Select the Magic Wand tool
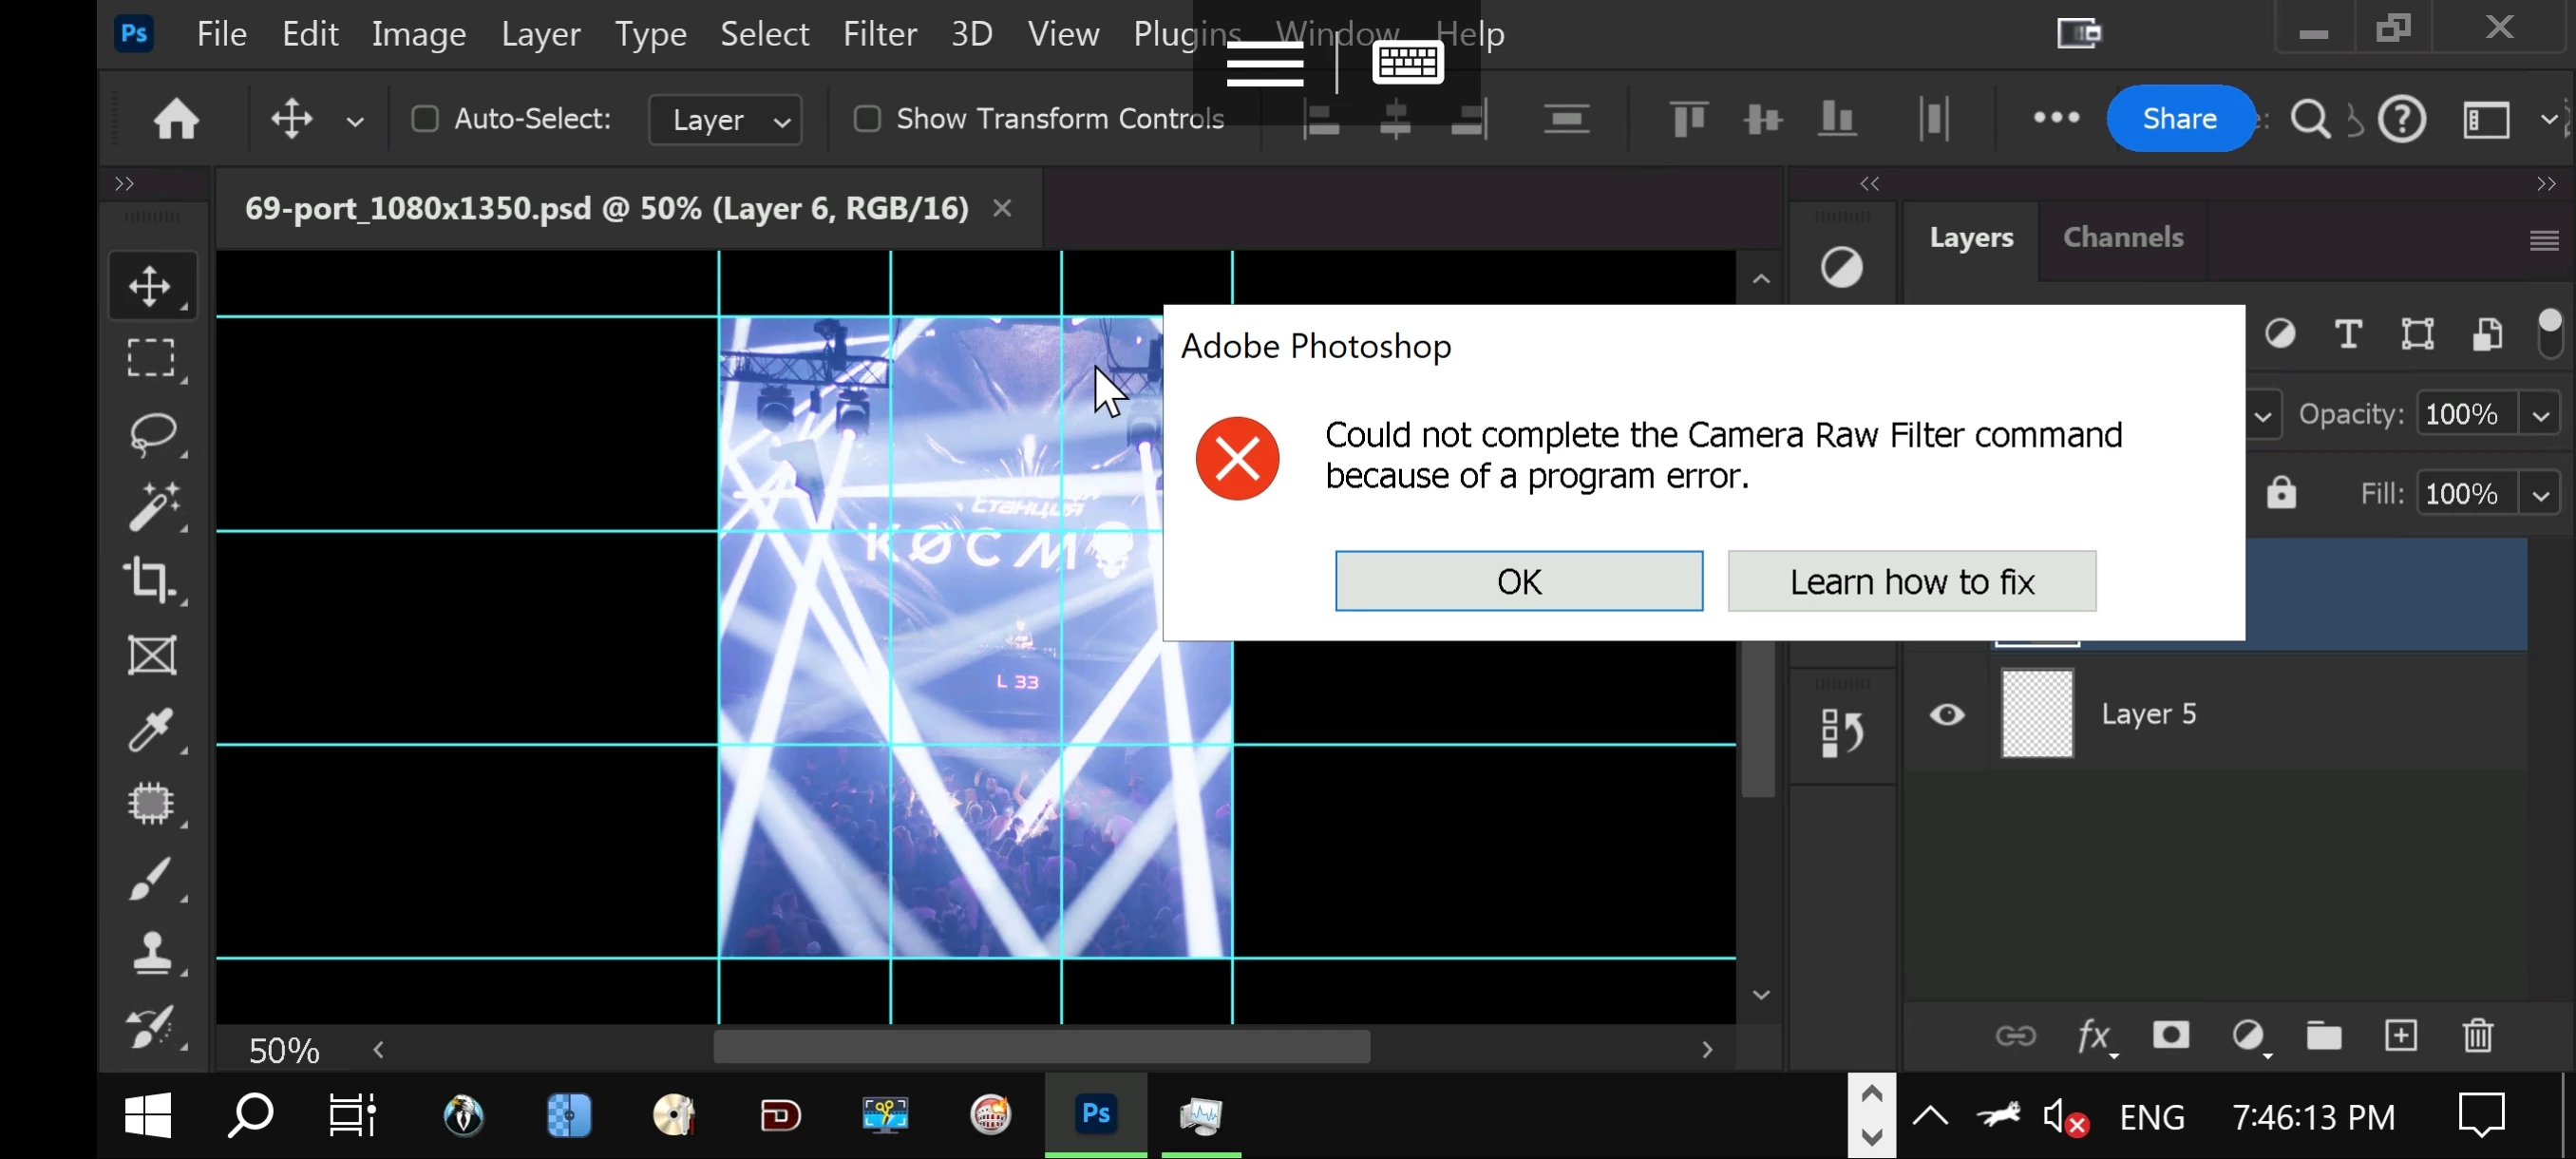This screenshot has width=2576, height=1159. [x=152, y=506]
